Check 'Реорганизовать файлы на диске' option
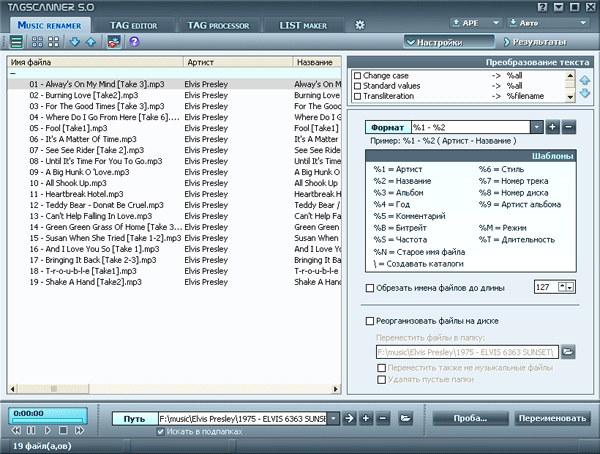 pyautogui.click(x=369, y=321)
